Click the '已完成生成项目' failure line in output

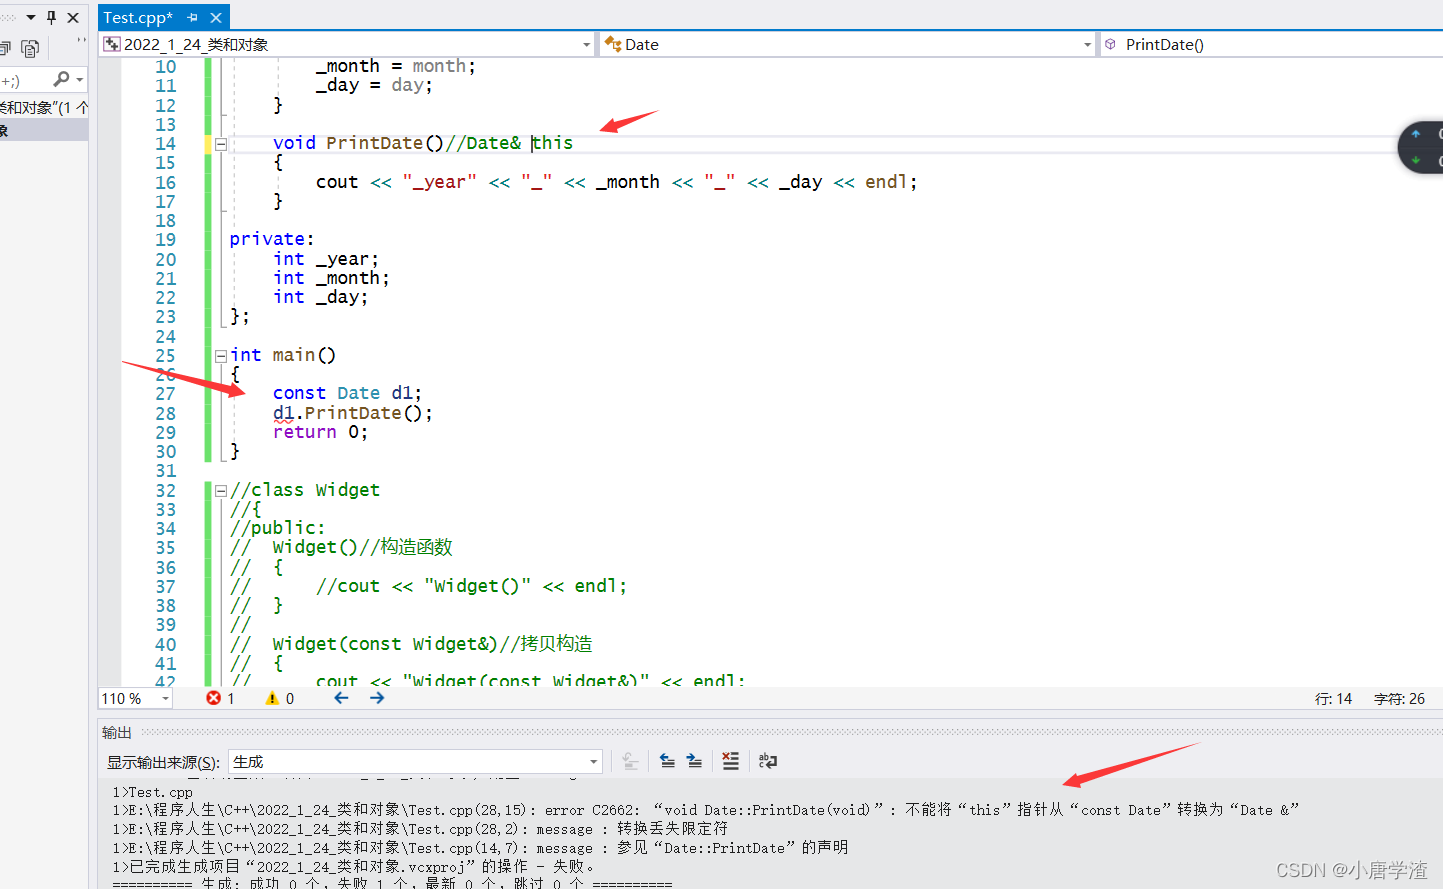(x=353, y=867)
